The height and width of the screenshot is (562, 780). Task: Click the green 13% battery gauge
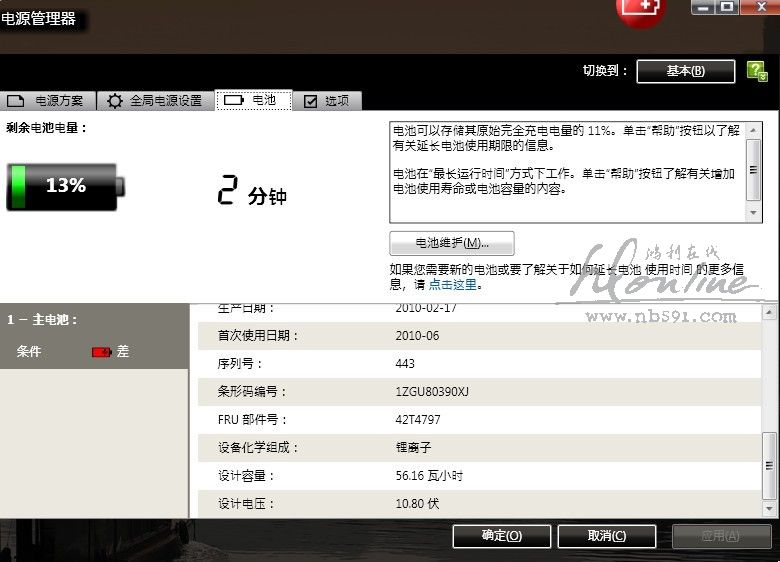[66, 186]
